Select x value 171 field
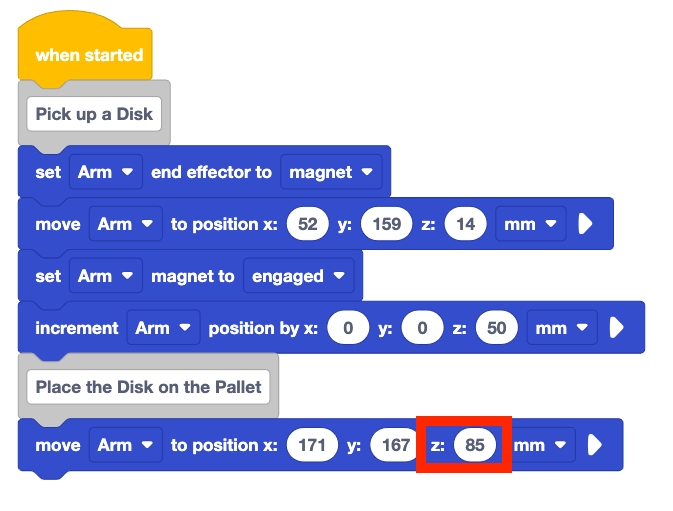The image size is (673, 511). pyautogui.click(x=312, y=445)
